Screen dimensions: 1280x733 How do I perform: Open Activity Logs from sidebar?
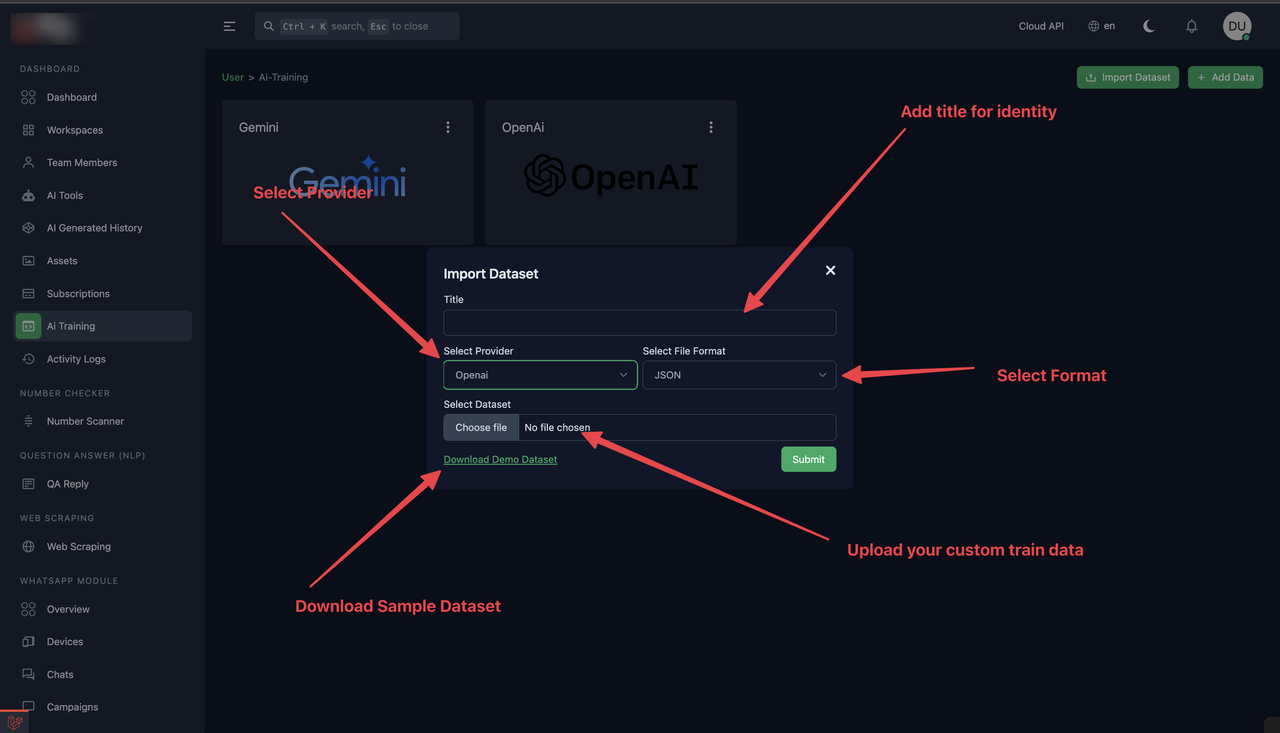click(103, 359)
